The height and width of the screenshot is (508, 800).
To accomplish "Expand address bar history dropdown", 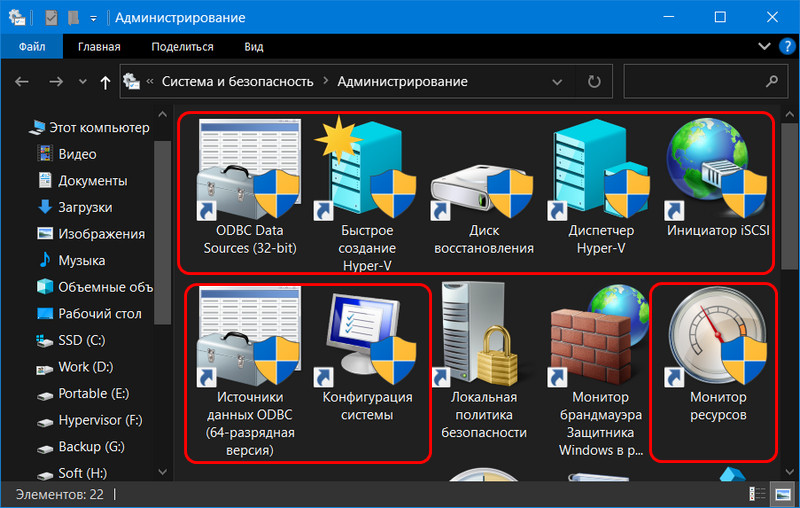I will click(x=557, y=82).
